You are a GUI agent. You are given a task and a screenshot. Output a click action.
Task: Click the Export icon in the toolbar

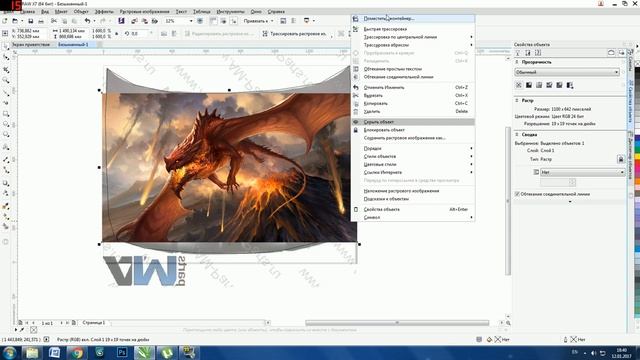[144, 21]
